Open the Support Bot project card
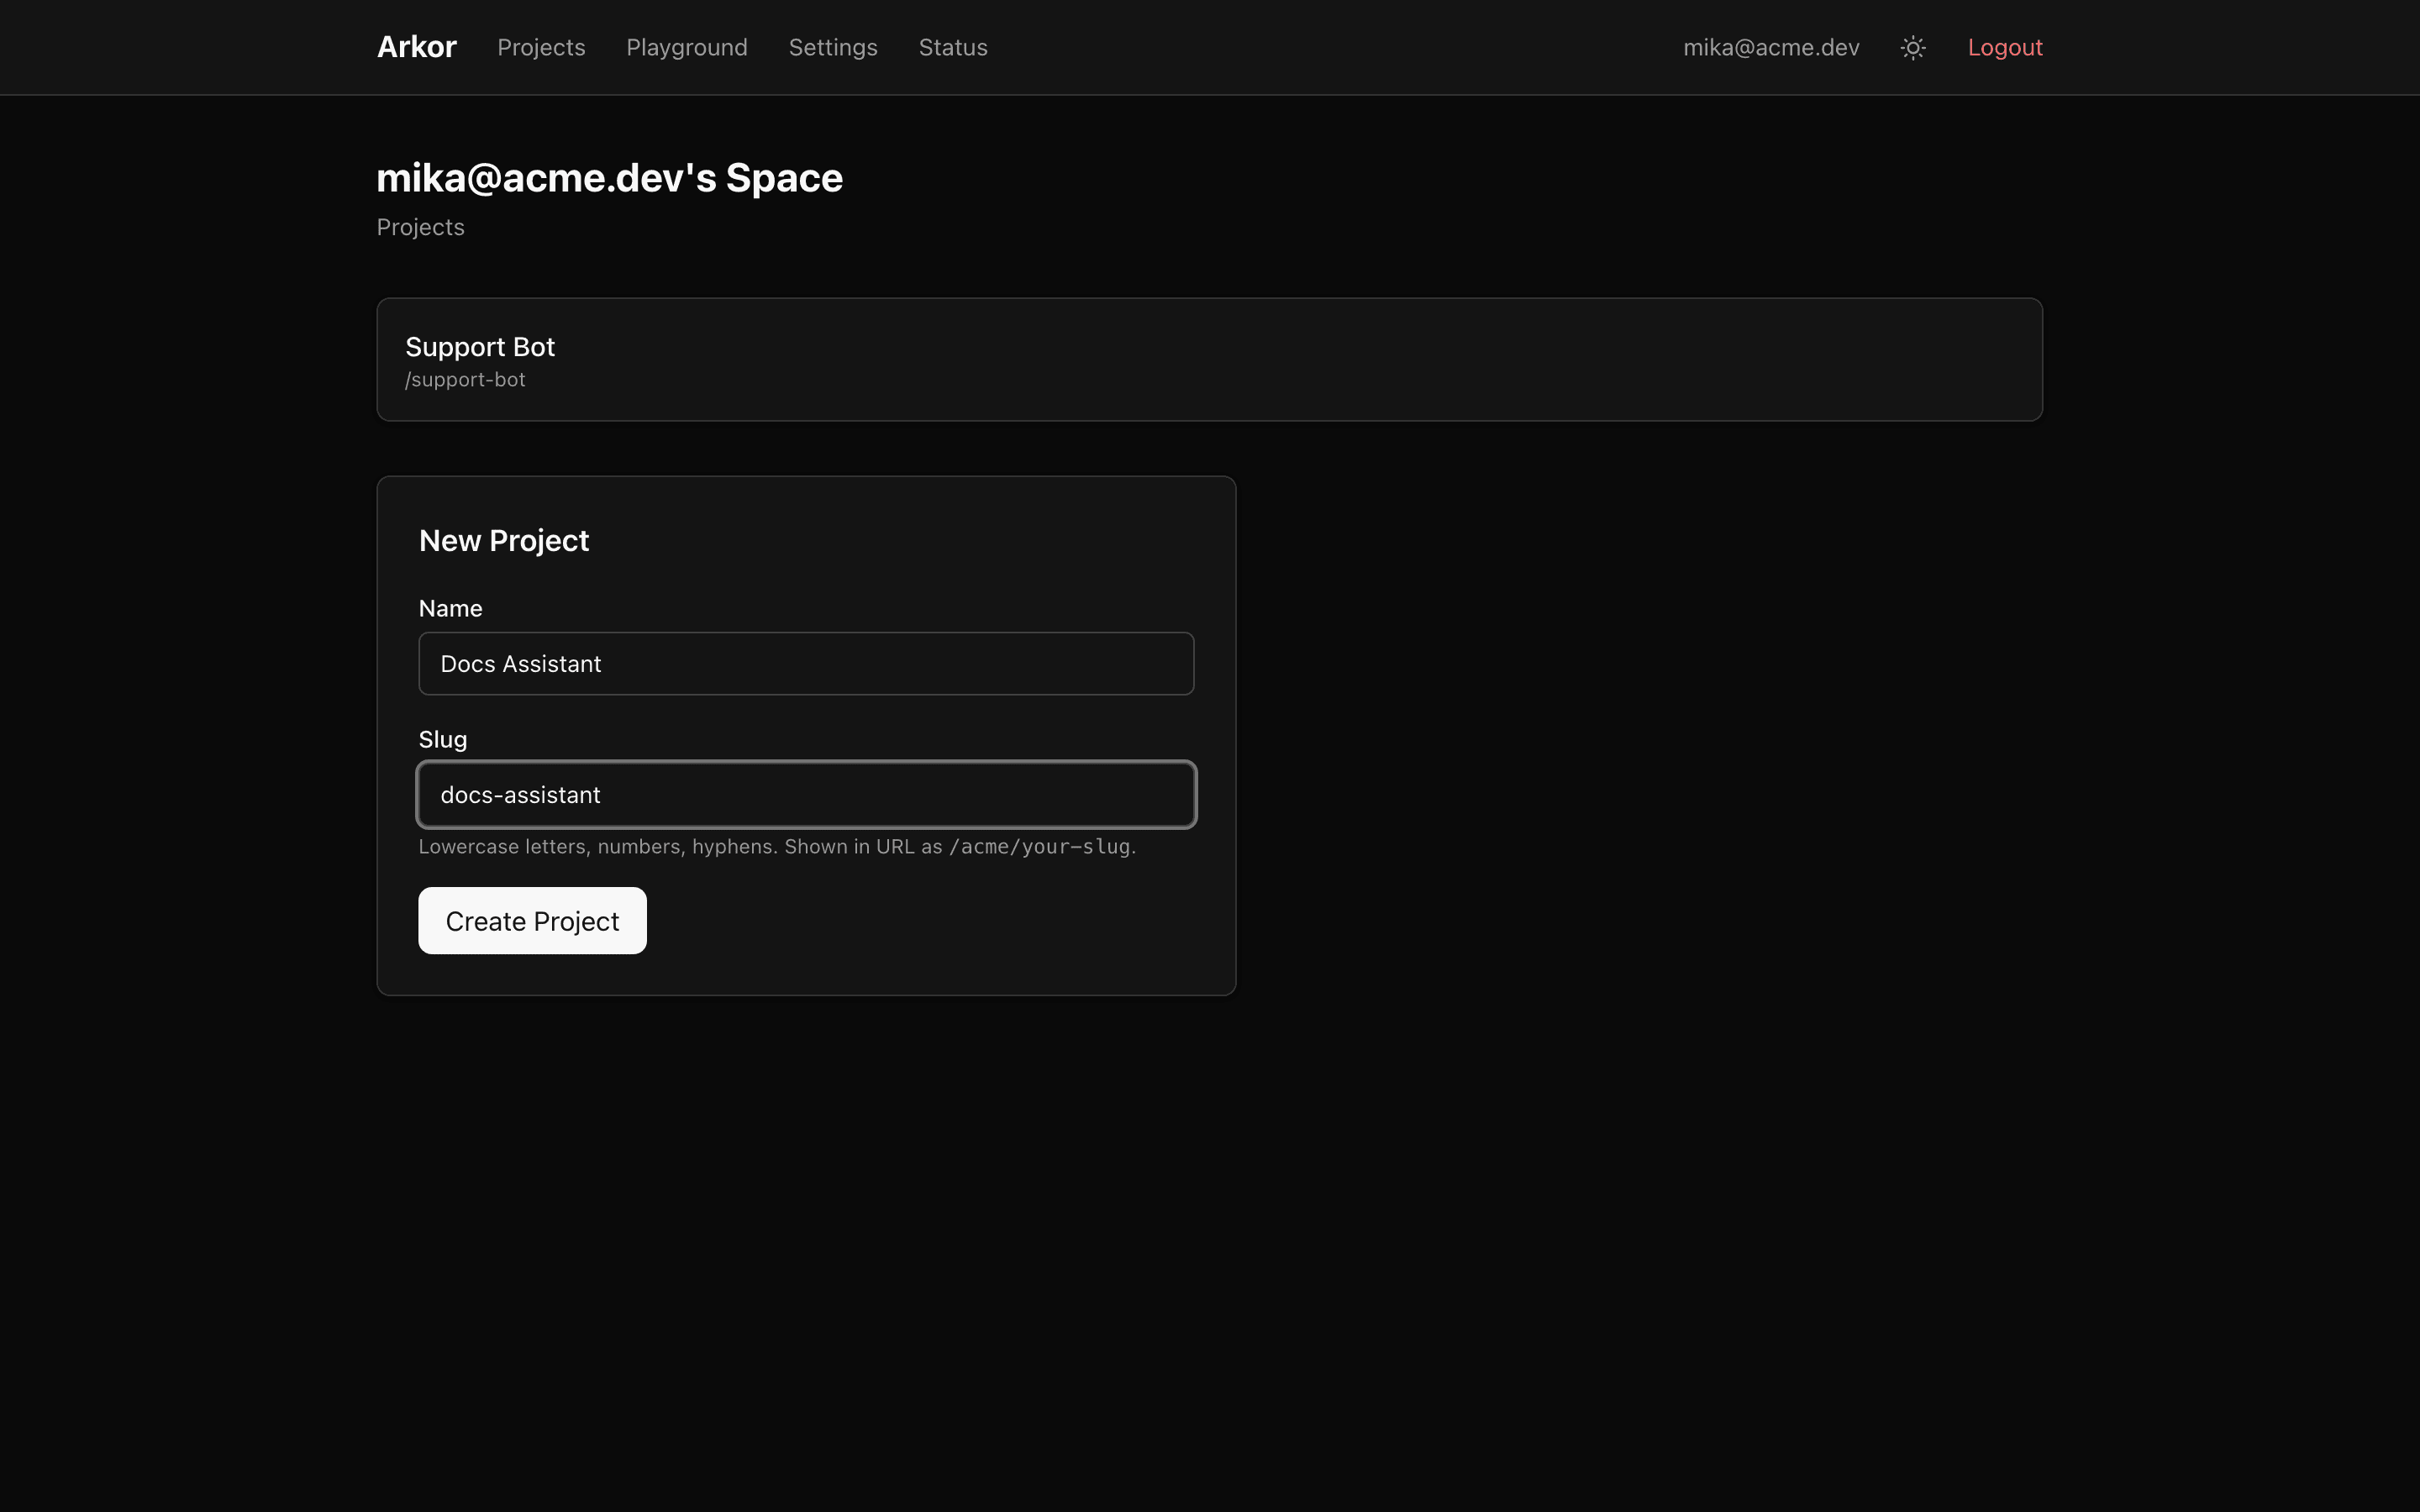This screenshot has height=1512, width=2420. point(1209,359)
